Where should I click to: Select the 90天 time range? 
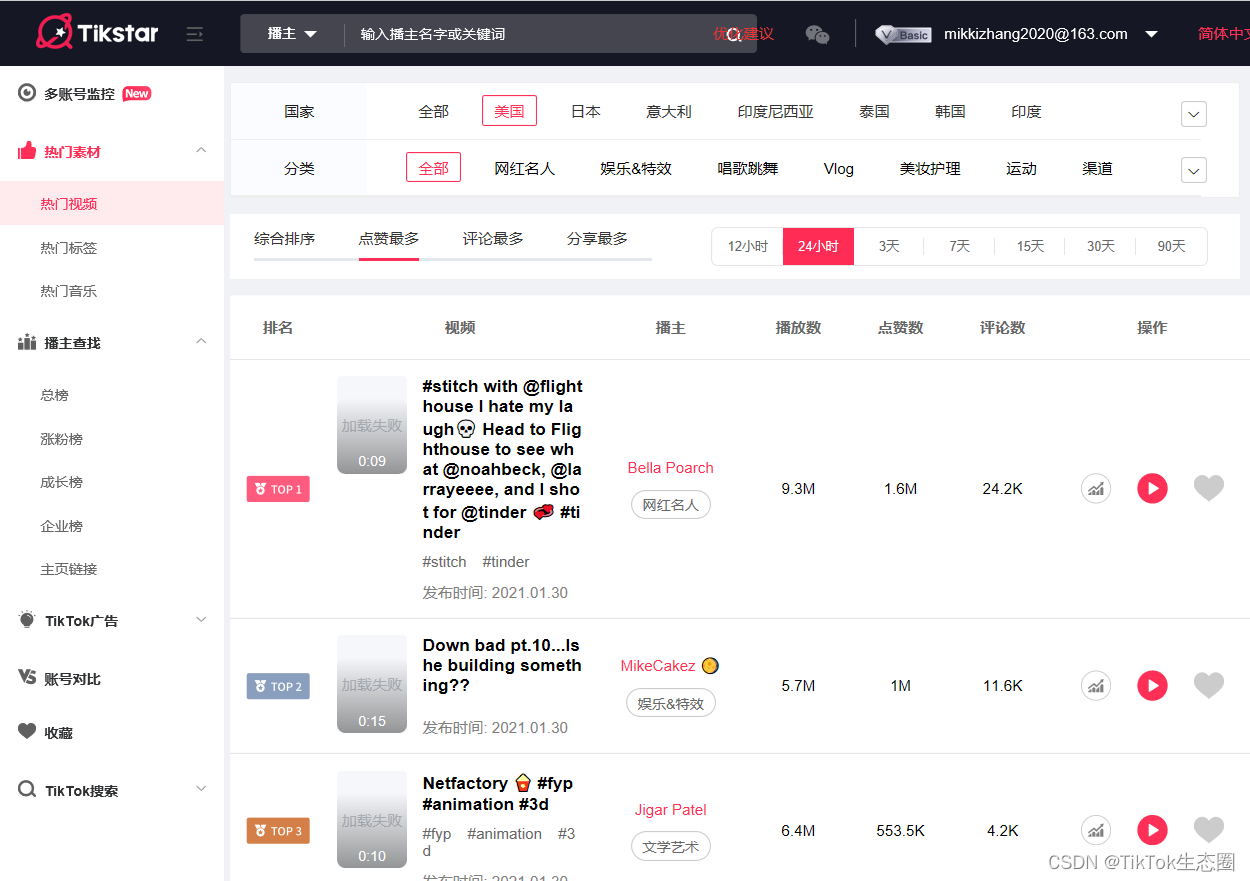(x=1171, y=246)
